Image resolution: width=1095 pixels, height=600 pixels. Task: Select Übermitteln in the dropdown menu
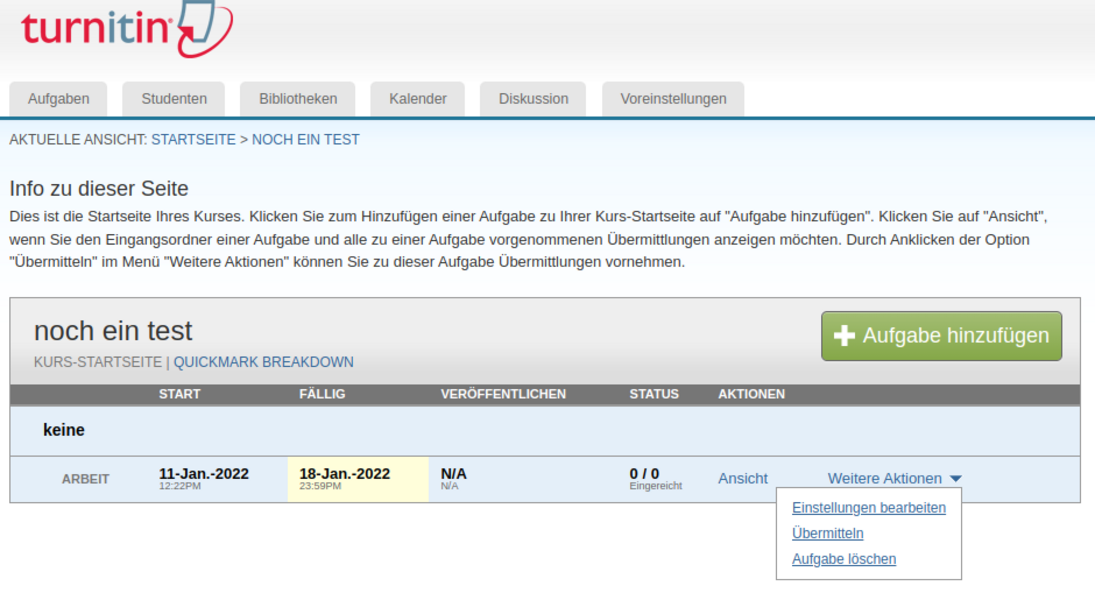coord(827,534)
